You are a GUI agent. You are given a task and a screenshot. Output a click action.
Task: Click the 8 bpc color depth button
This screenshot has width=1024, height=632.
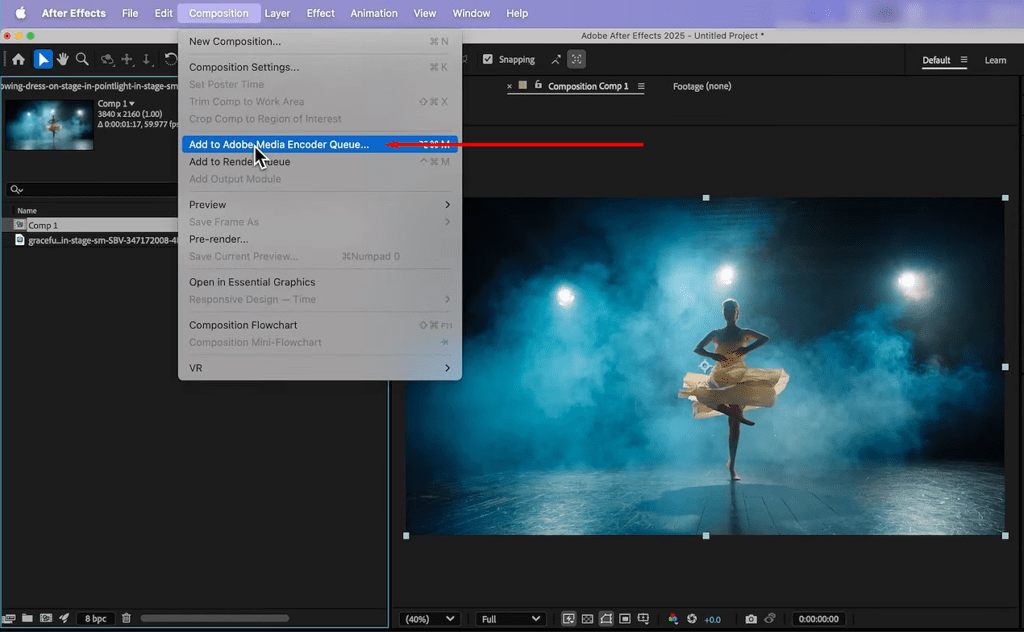click(95, 618)
